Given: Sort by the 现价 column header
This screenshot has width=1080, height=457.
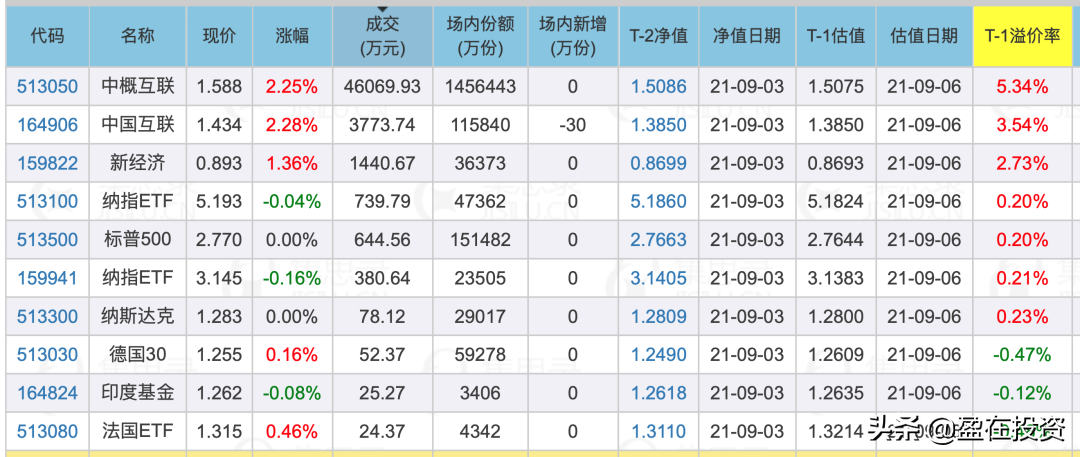Looking at the screenshot, I should pos(219,36).
